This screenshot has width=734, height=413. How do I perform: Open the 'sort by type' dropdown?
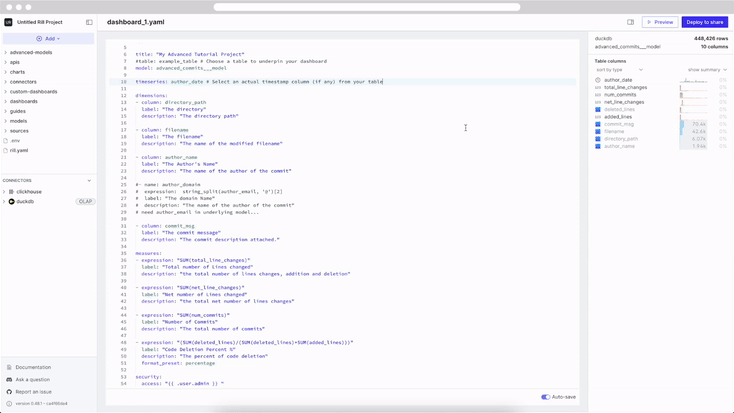[619, 70]
